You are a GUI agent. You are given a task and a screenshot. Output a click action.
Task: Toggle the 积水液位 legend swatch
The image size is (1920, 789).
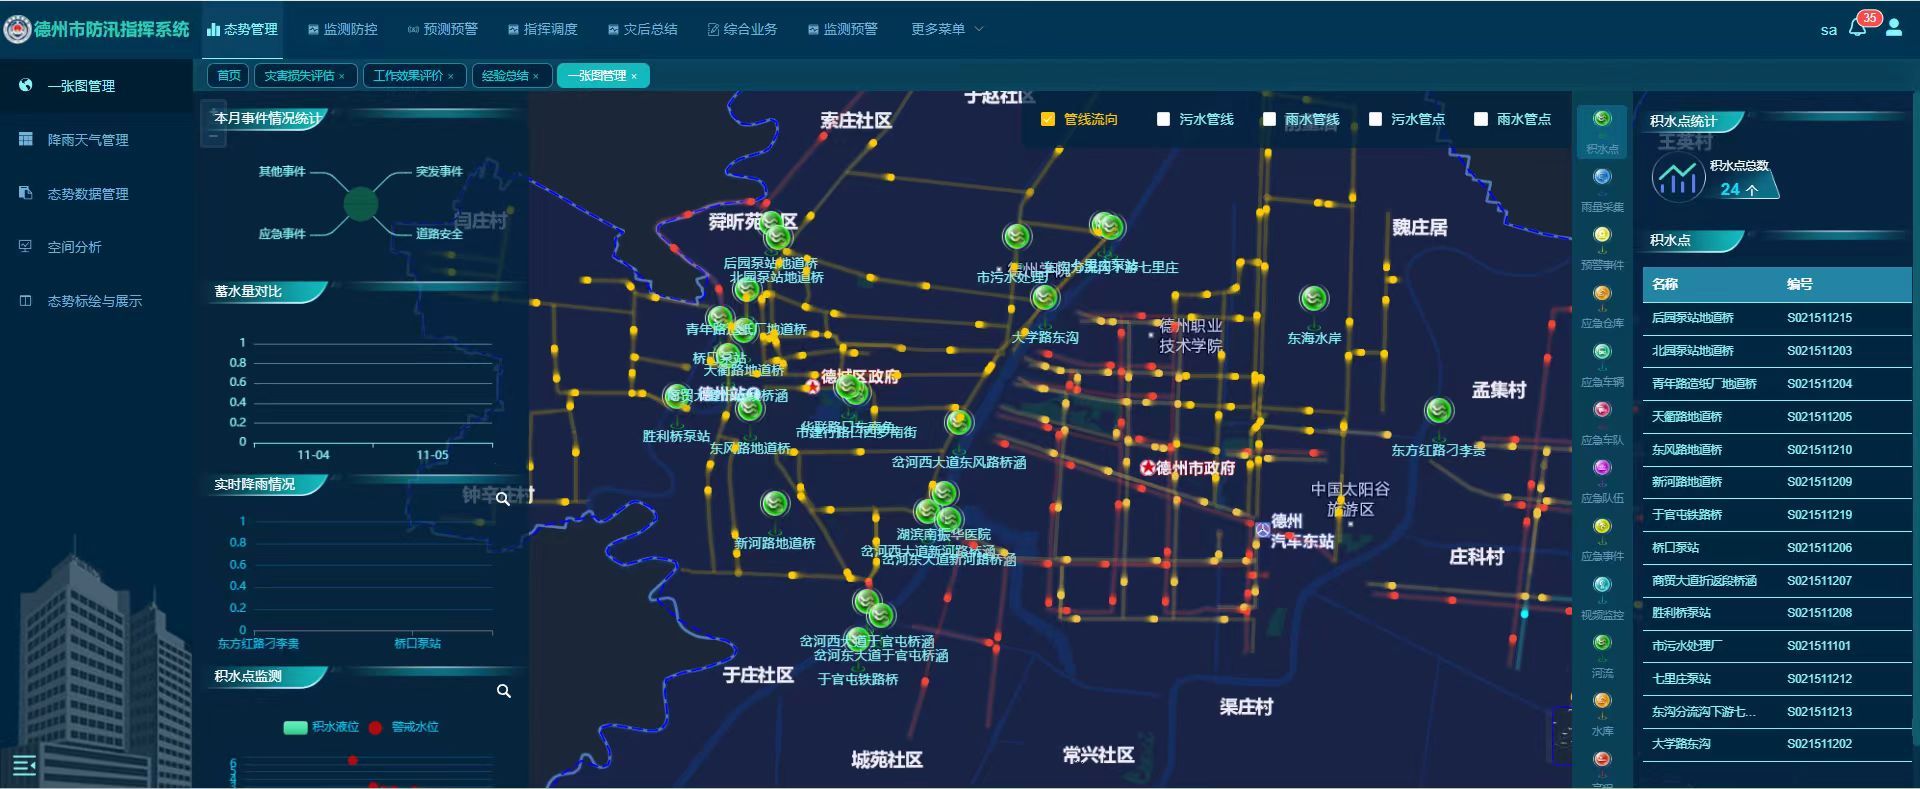296,727
